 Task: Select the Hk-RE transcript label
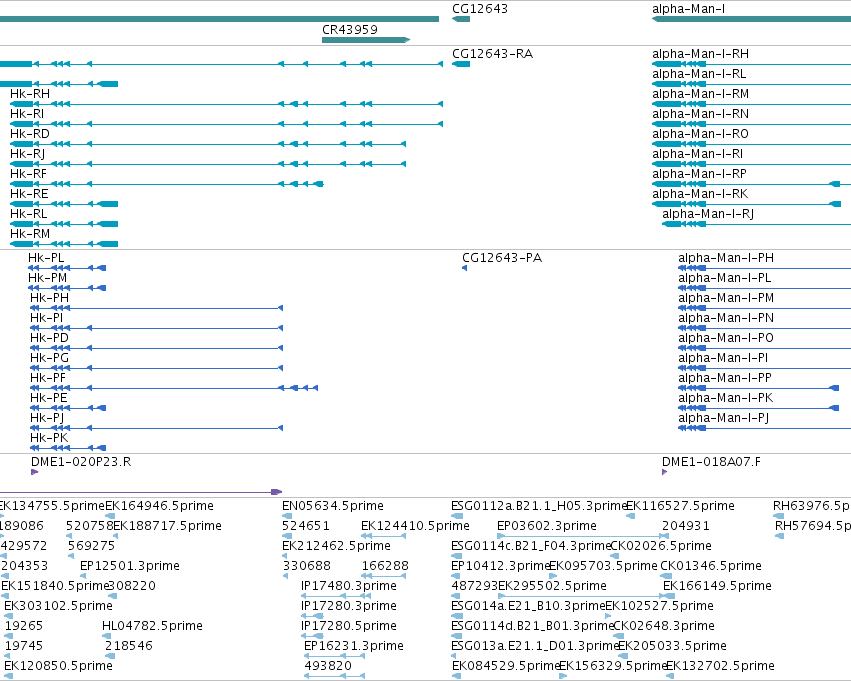point(29,194)
